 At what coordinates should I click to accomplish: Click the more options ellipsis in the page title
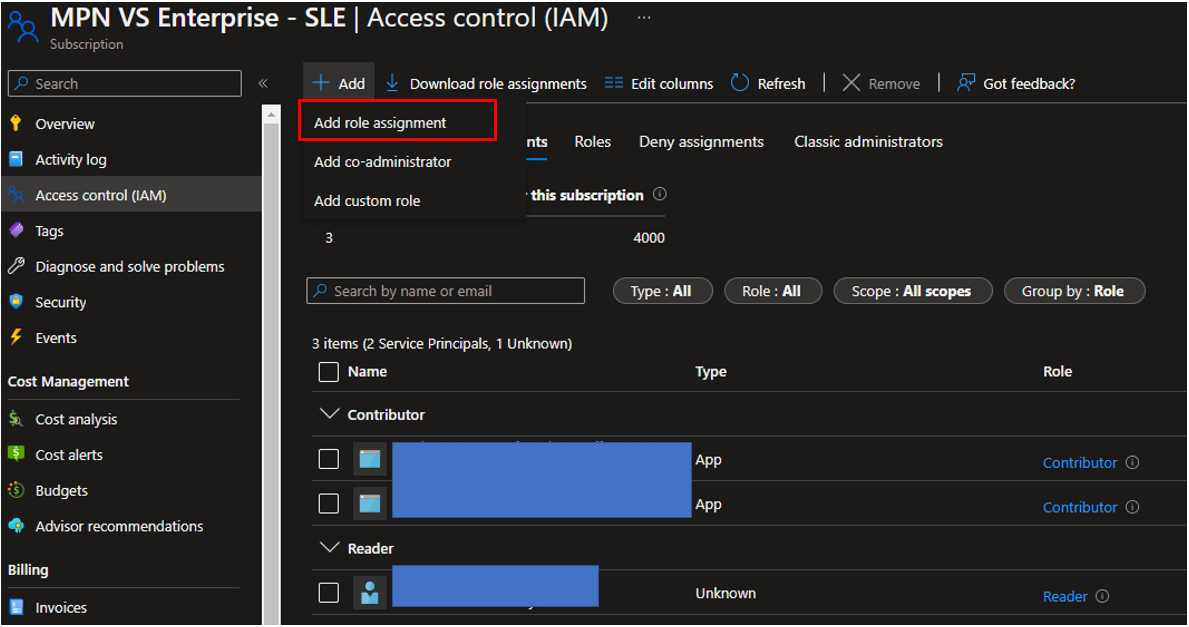tap(644, 17)
